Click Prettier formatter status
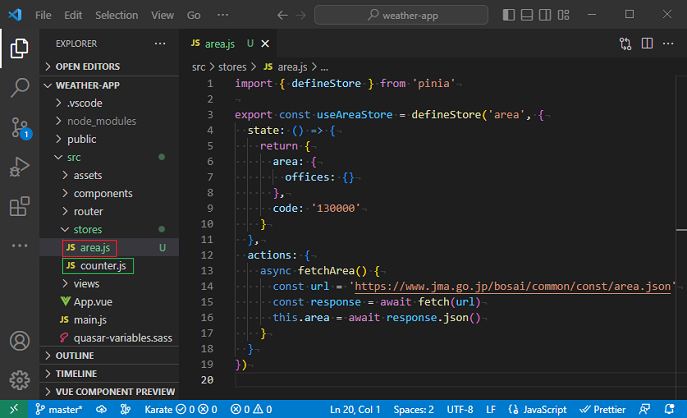 tap(602, 409)
